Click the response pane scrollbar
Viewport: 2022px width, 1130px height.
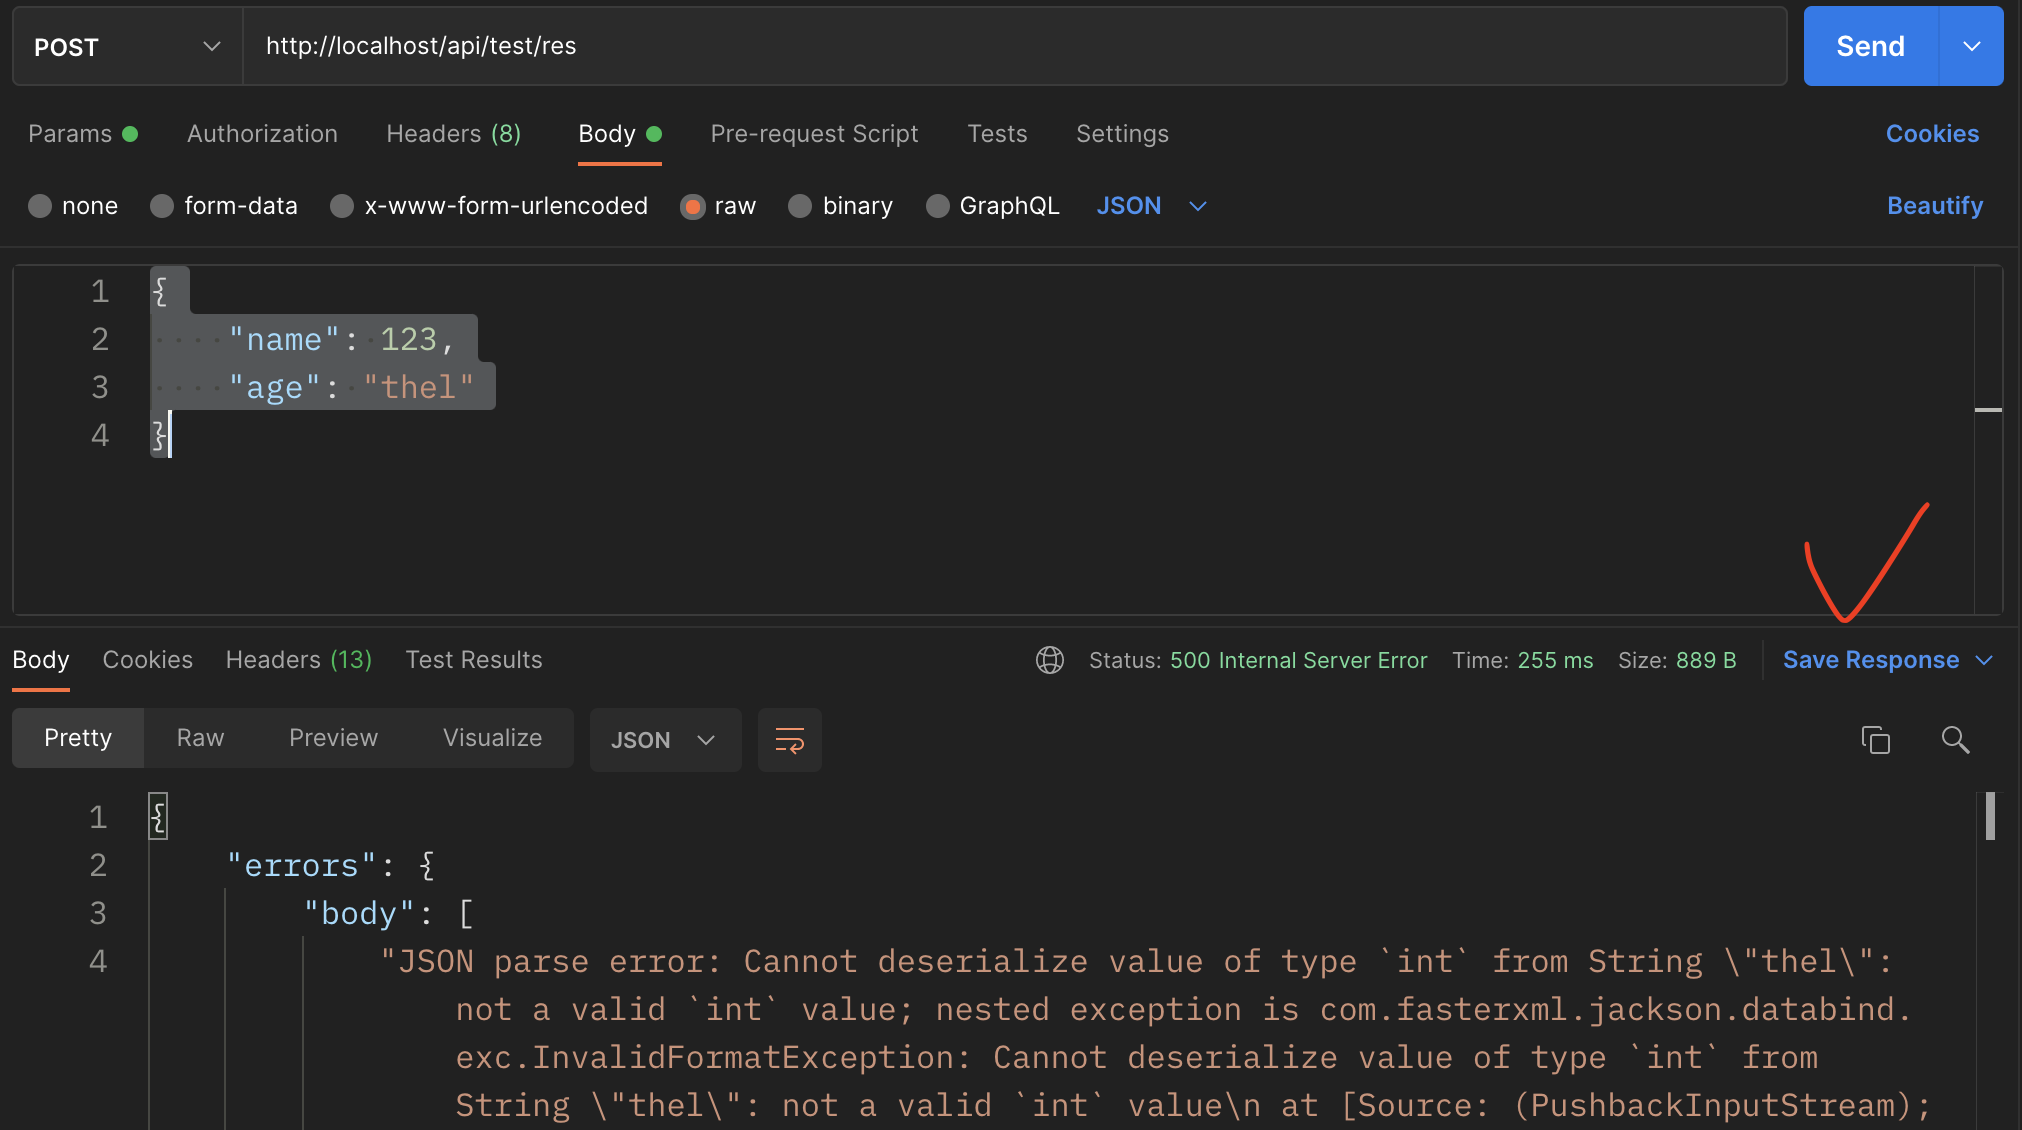[x=1990, y=816]
